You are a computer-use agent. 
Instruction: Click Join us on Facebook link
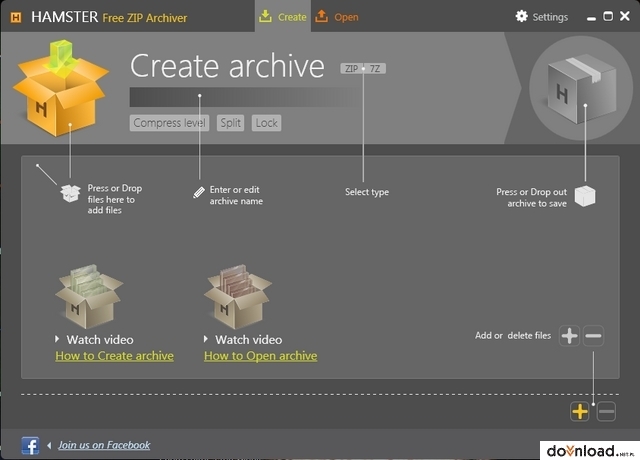click(x=104, y=445)
